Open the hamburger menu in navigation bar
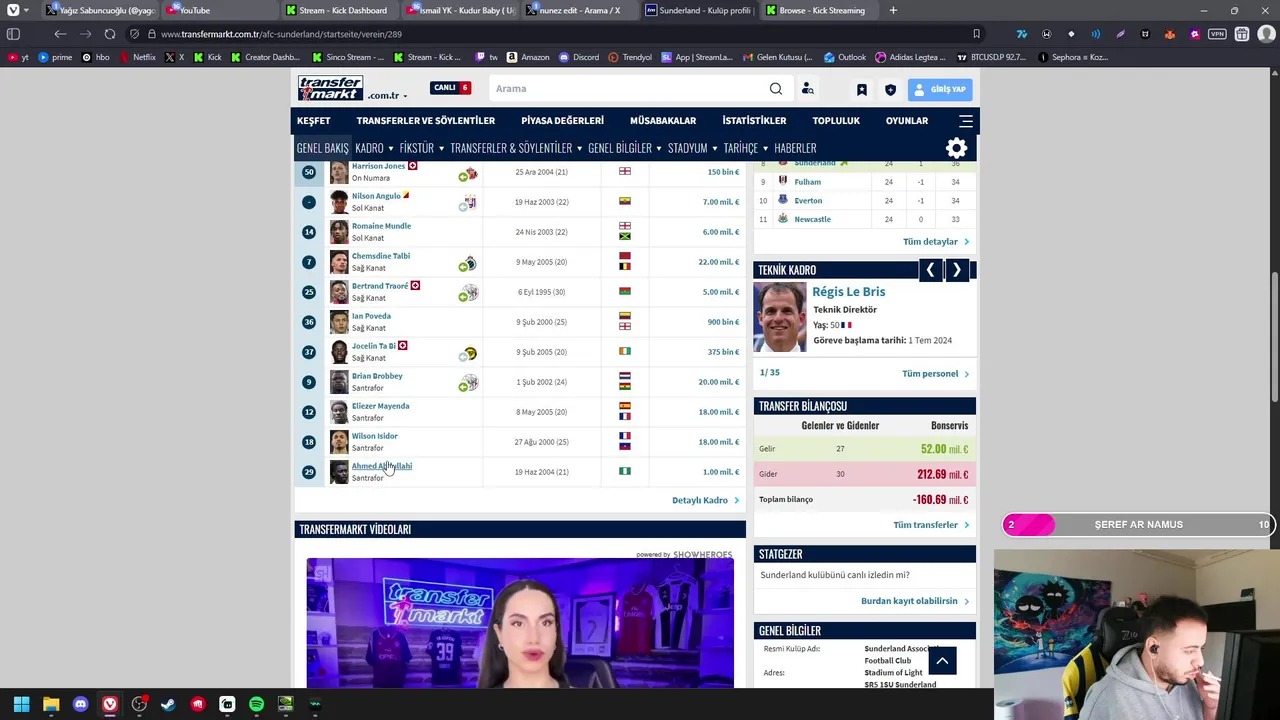 pos(966,121)
